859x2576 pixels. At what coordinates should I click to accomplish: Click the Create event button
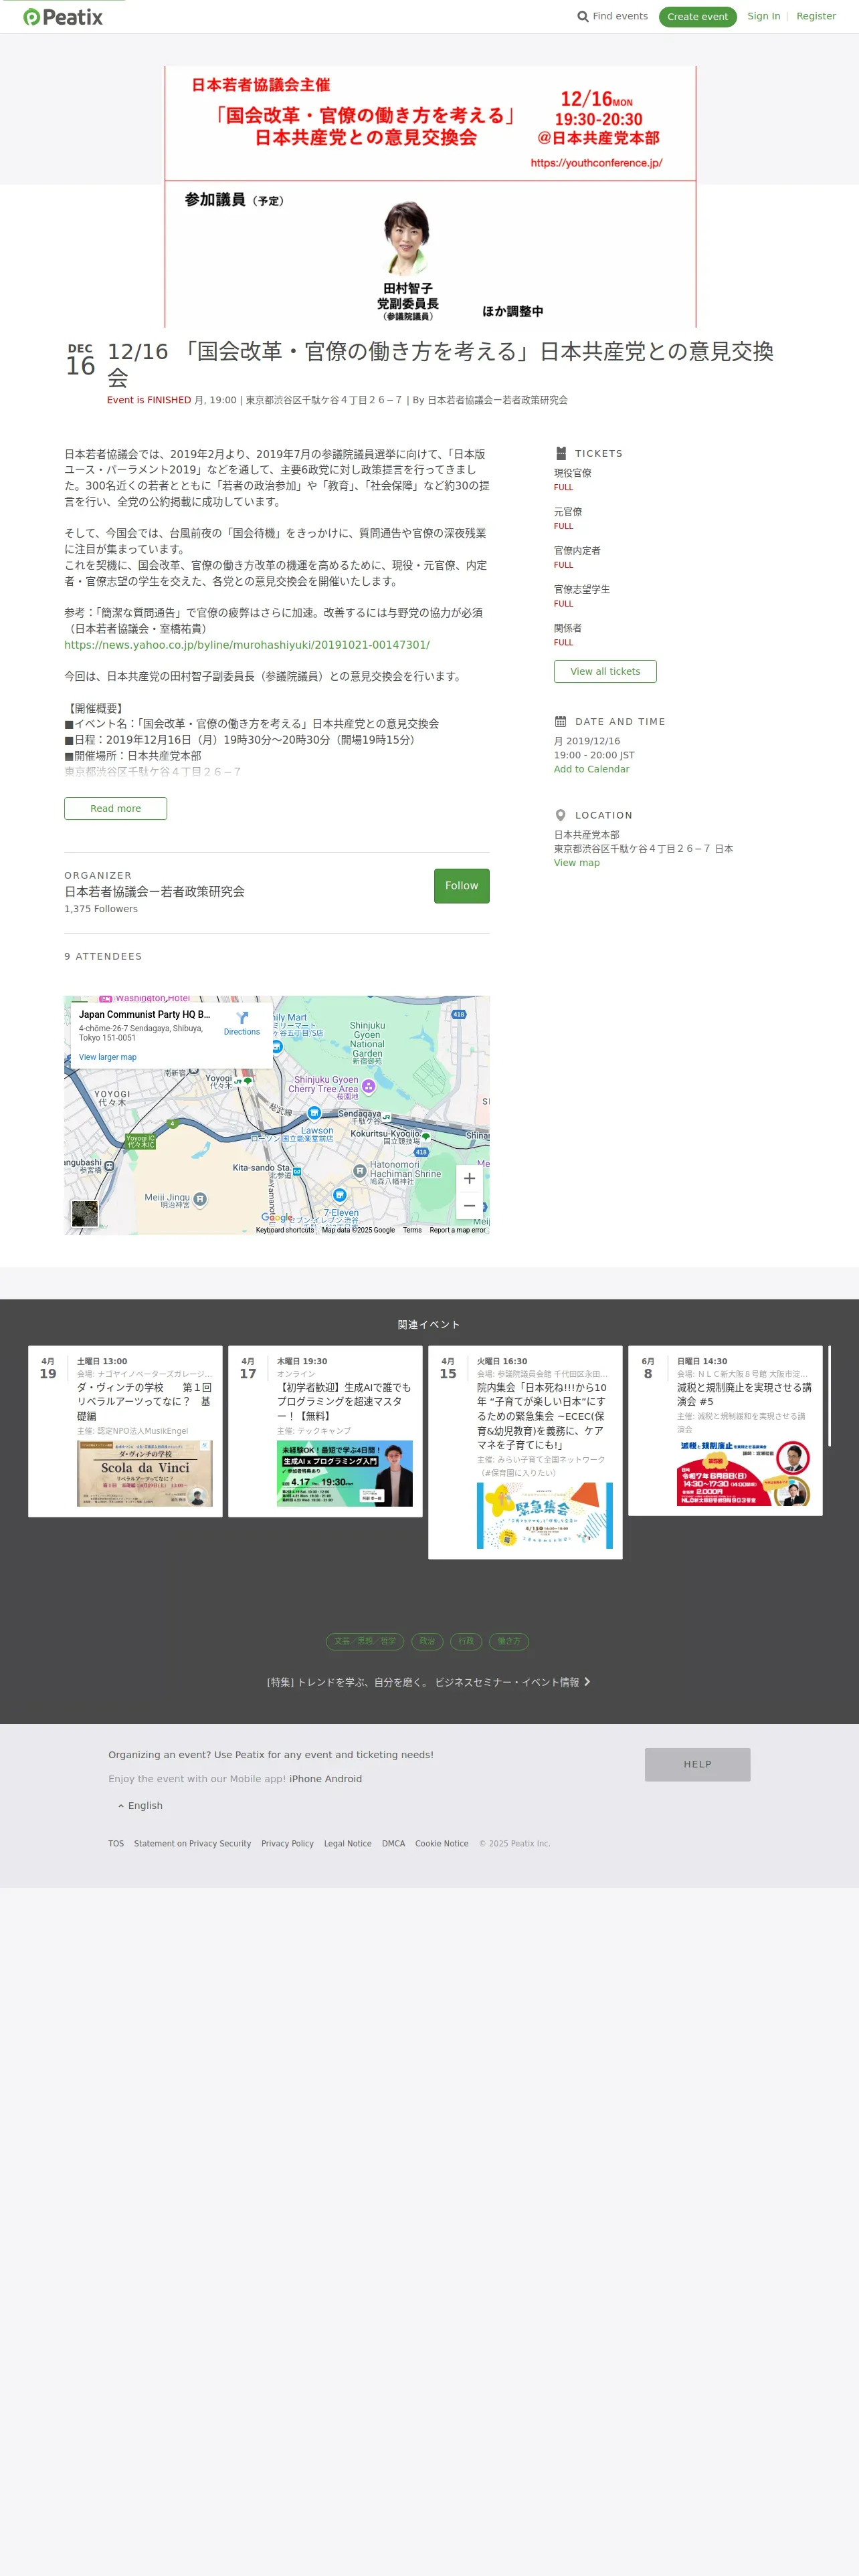(697, 17)
